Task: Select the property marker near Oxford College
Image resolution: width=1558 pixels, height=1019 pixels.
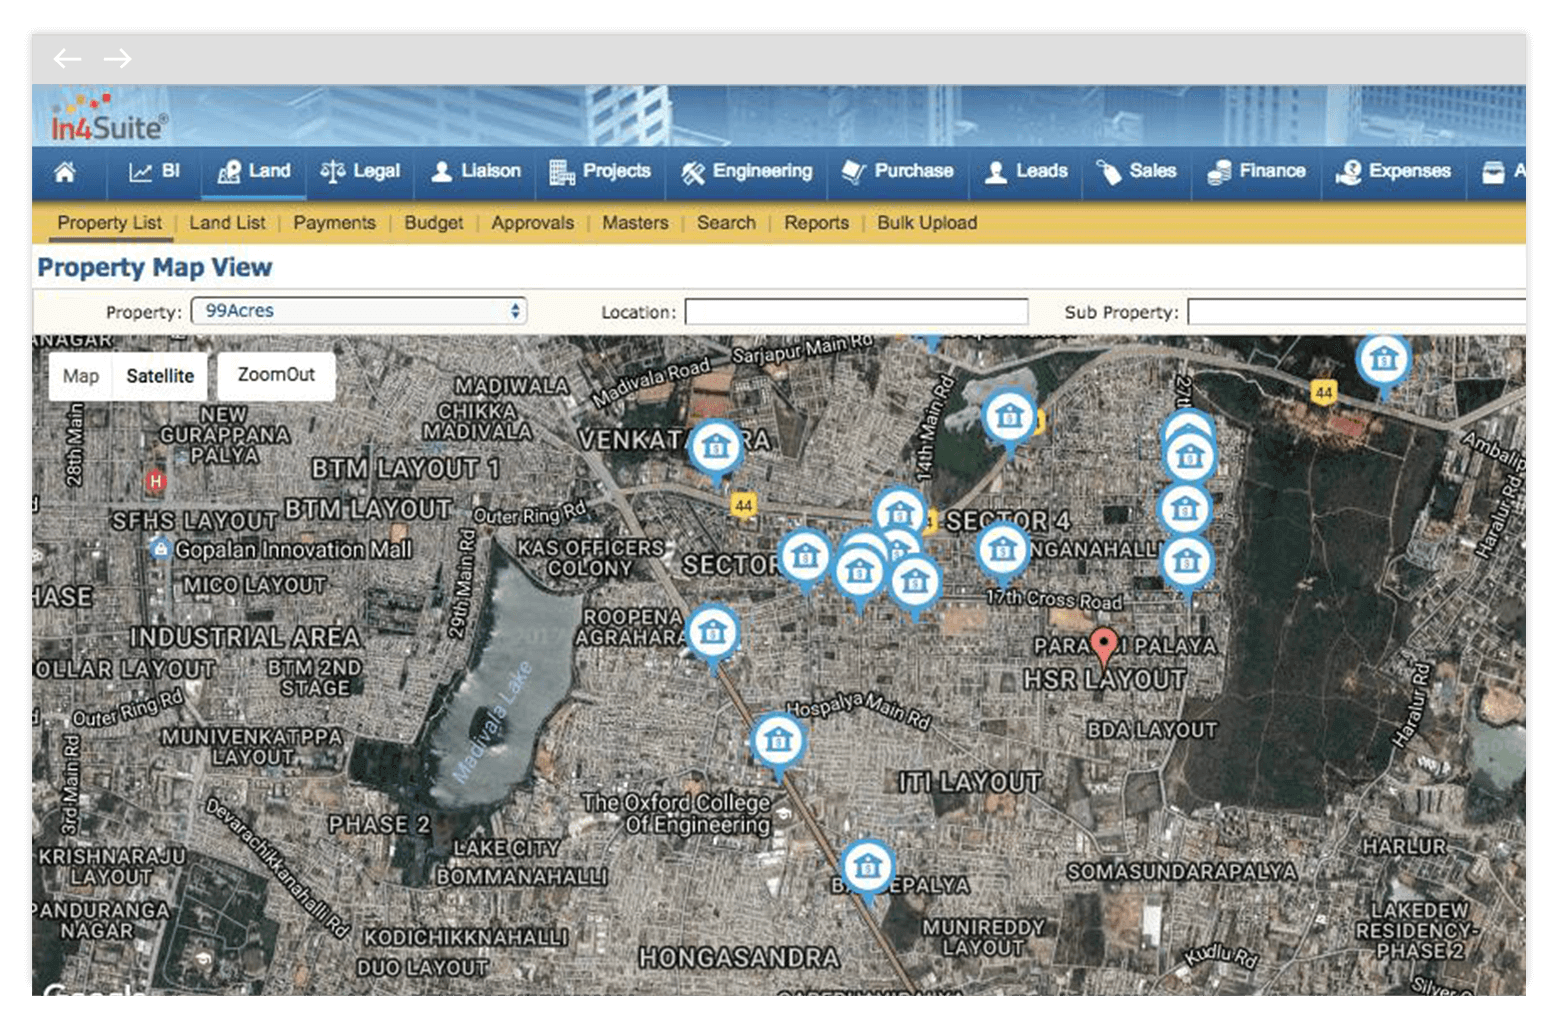Action: coord(779,740)
